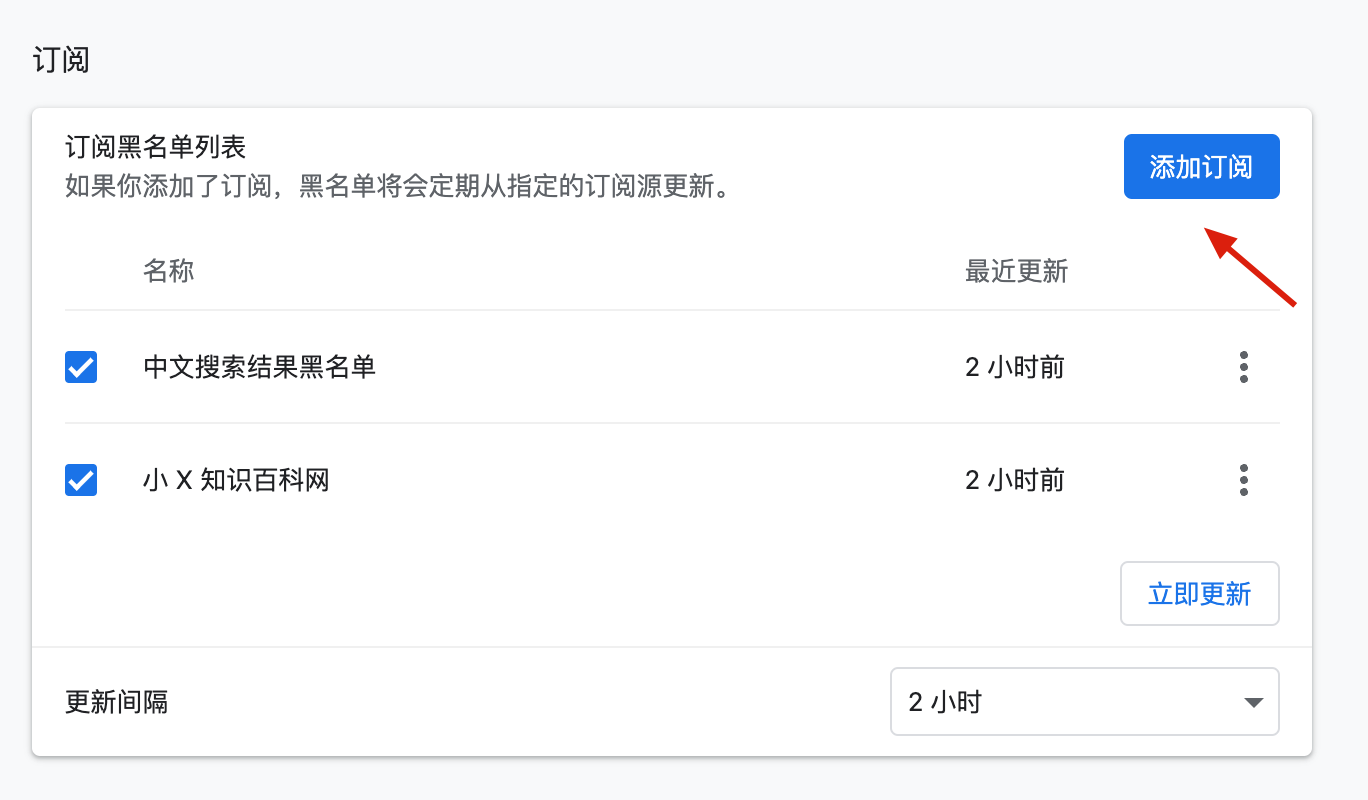Click the 最近更新 column header
Screen dimensions: 1368x800
coord(1016,271)
